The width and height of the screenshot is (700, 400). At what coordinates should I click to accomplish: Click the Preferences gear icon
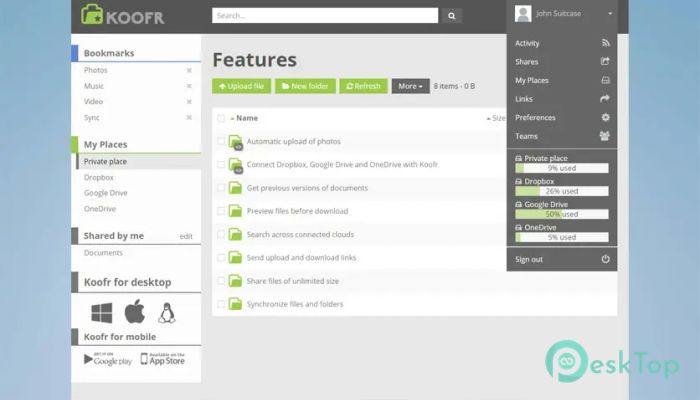(605, 117)
